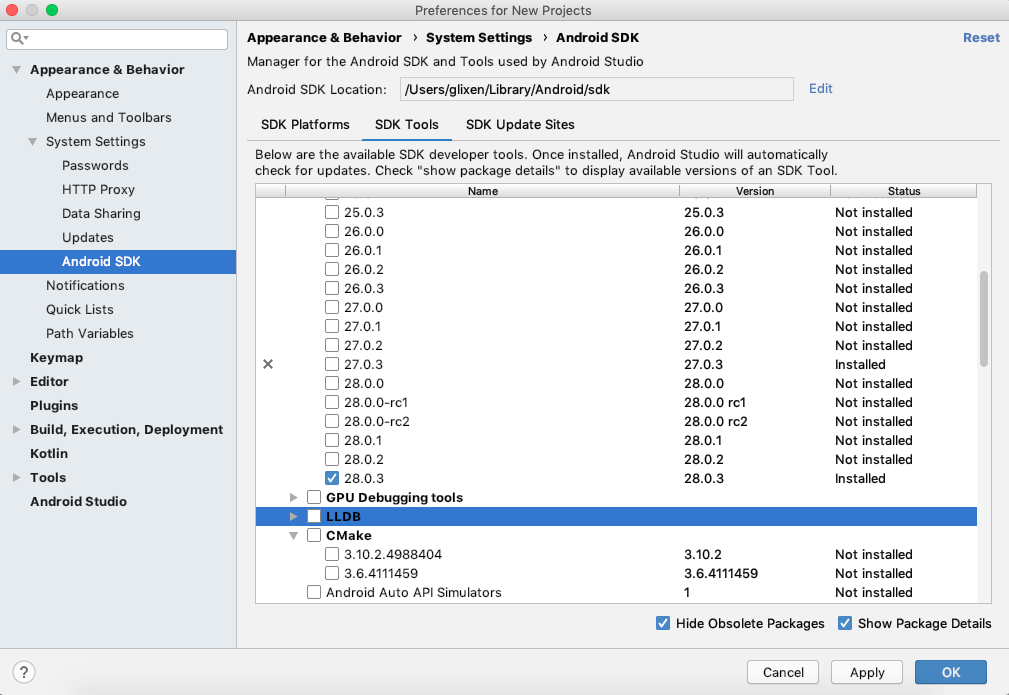Viewport: 1009px width, 695px height.
Task: Open Appearance settings page
Action: pyautogui.click(x=82, y=94)
